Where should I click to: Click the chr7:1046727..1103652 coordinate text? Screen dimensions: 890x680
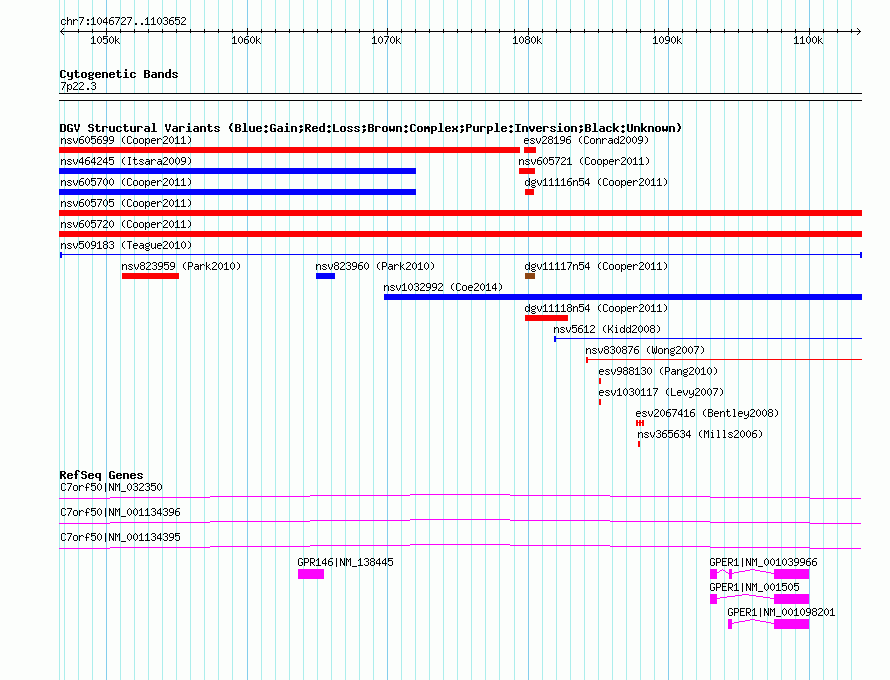tap(123, 21)
